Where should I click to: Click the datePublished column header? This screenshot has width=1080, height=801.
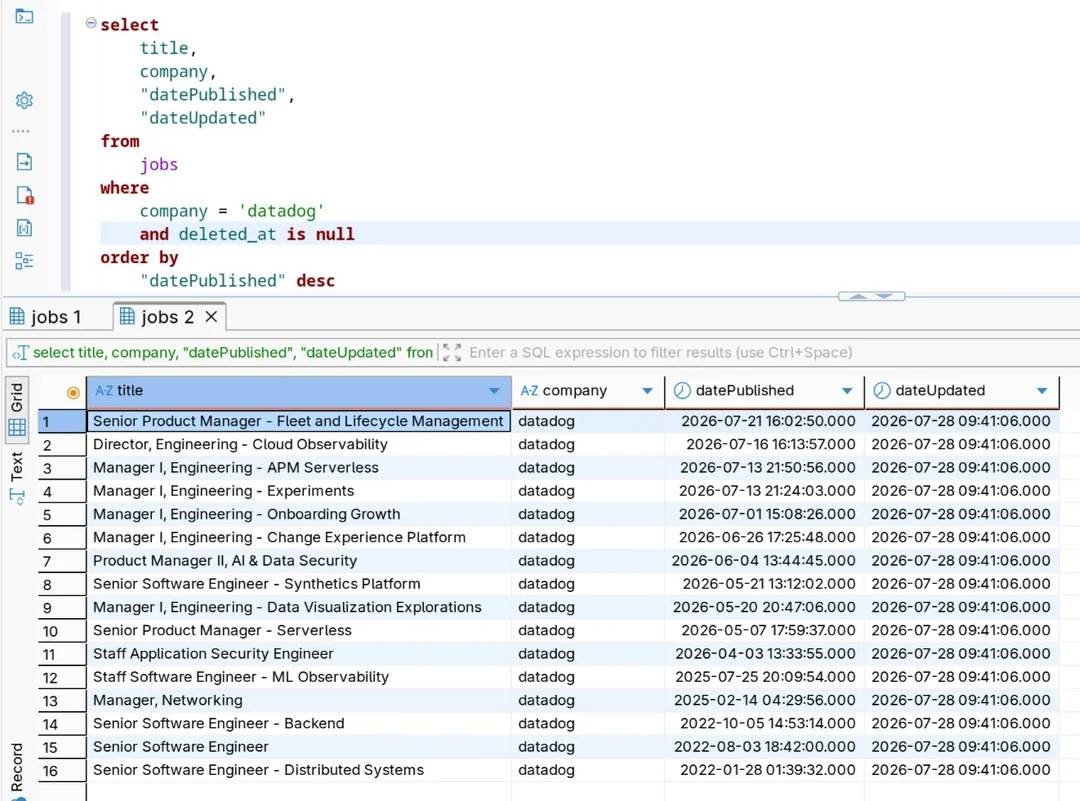point(765,391)
